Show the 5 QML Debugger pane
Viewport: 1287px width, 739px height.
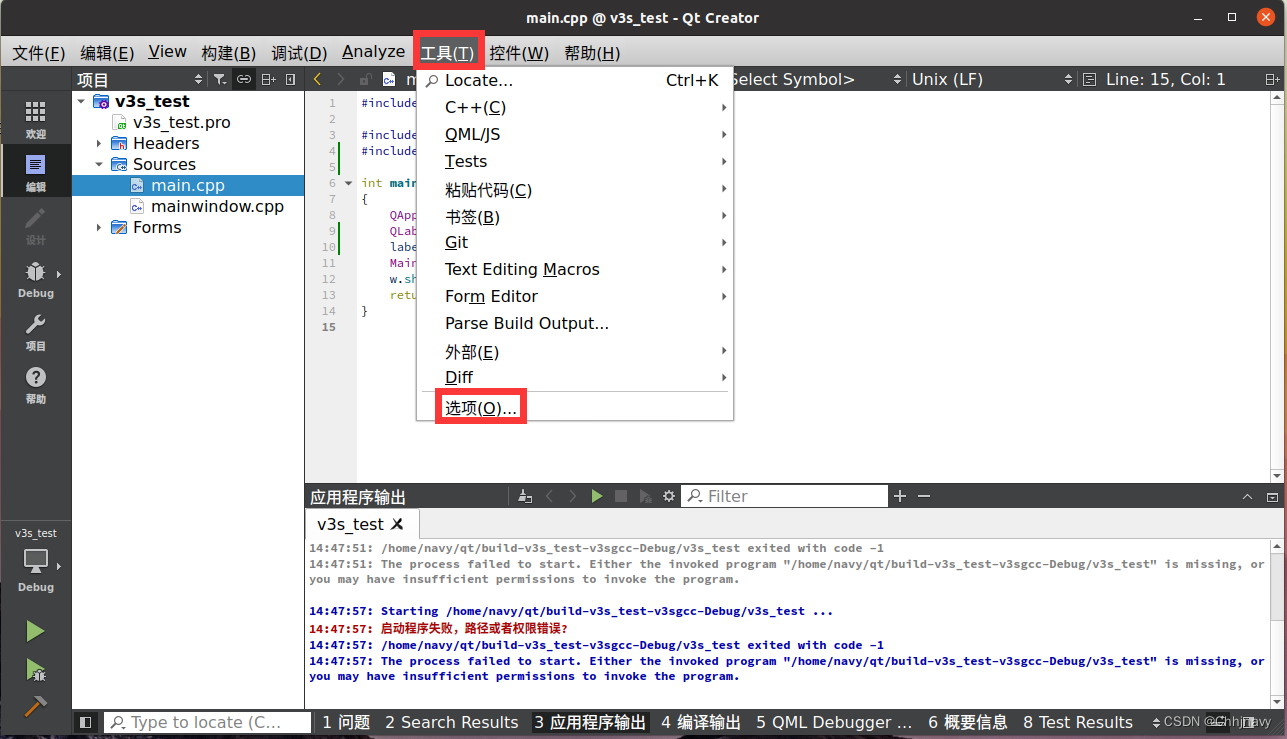(x=834, y=722)
